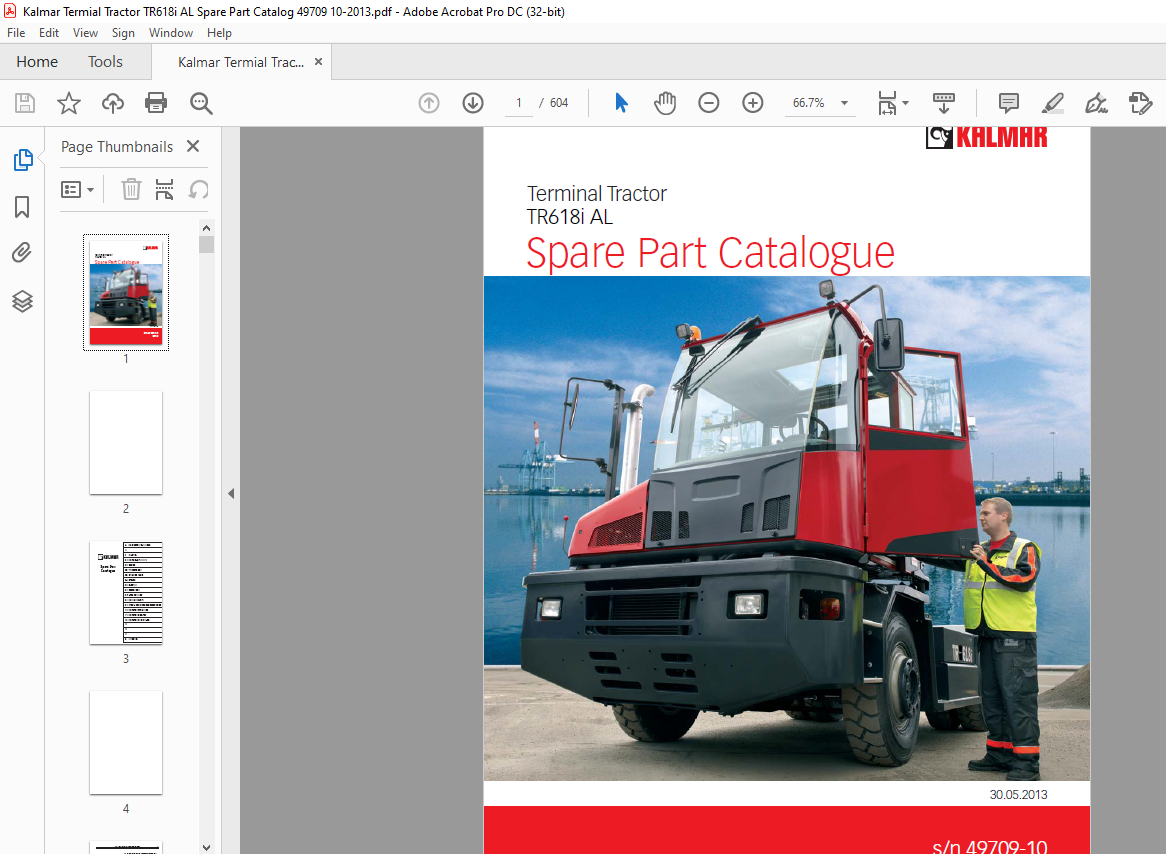Image resolution: width=1166 pixels, height=854 pixels.
Task: Select blank page 2 thumbnail
Action: 126,443
